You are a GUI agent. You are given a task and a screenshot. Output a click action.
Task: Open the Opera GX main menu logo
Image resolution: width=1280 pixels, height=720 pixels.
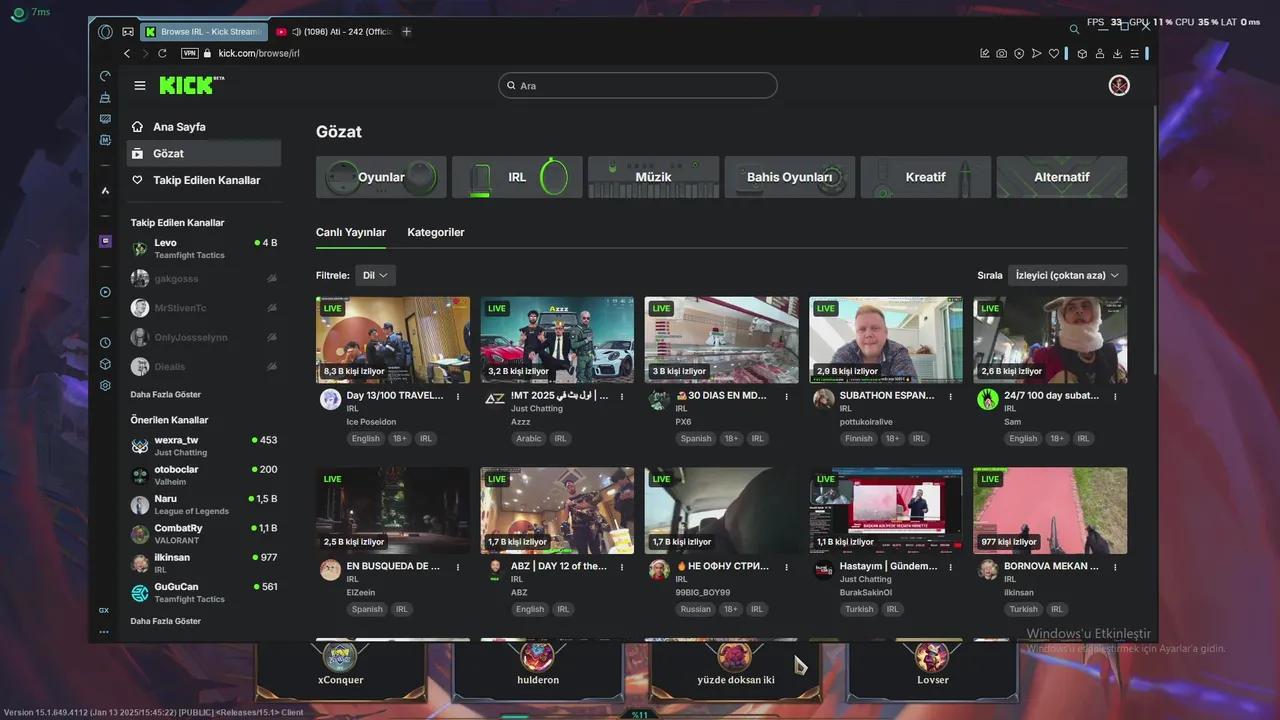pos(105,32)
